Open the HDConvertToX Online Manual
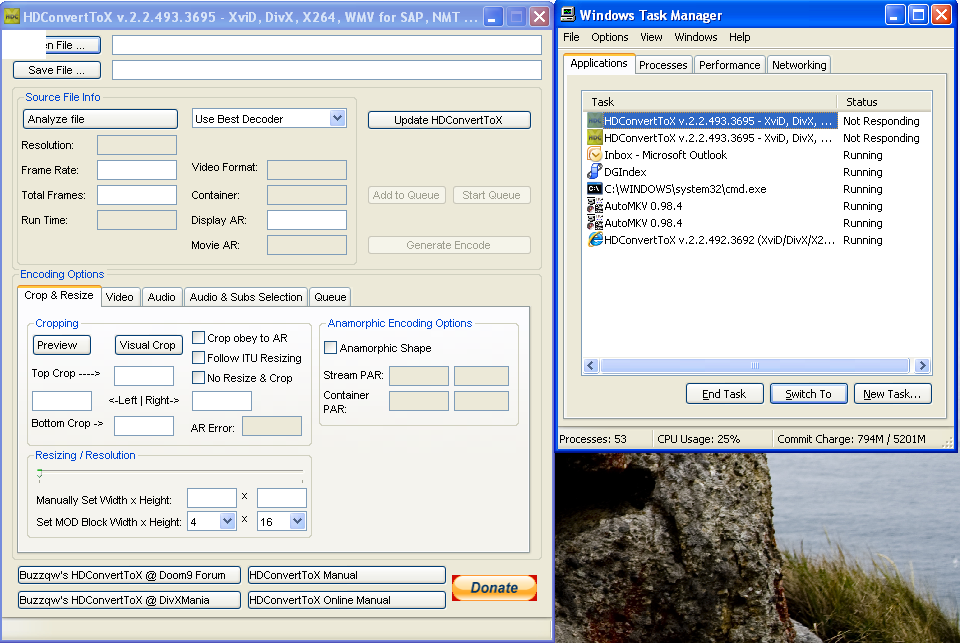The image size is (960, 643). coord(347,600)
